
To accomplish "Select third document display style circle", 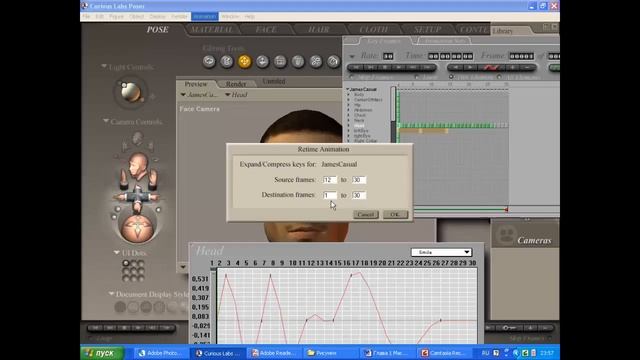I will 146,307.
